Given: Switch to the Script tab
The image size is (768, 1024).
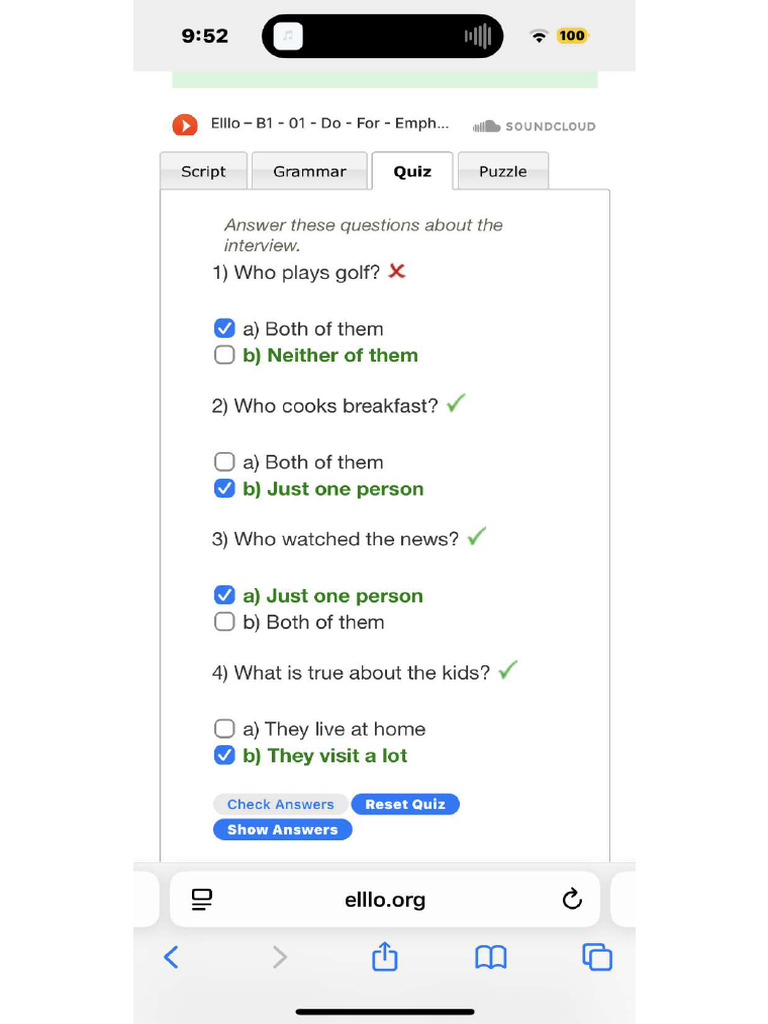Looking at the screenshot, I should (x=203, y=171).
